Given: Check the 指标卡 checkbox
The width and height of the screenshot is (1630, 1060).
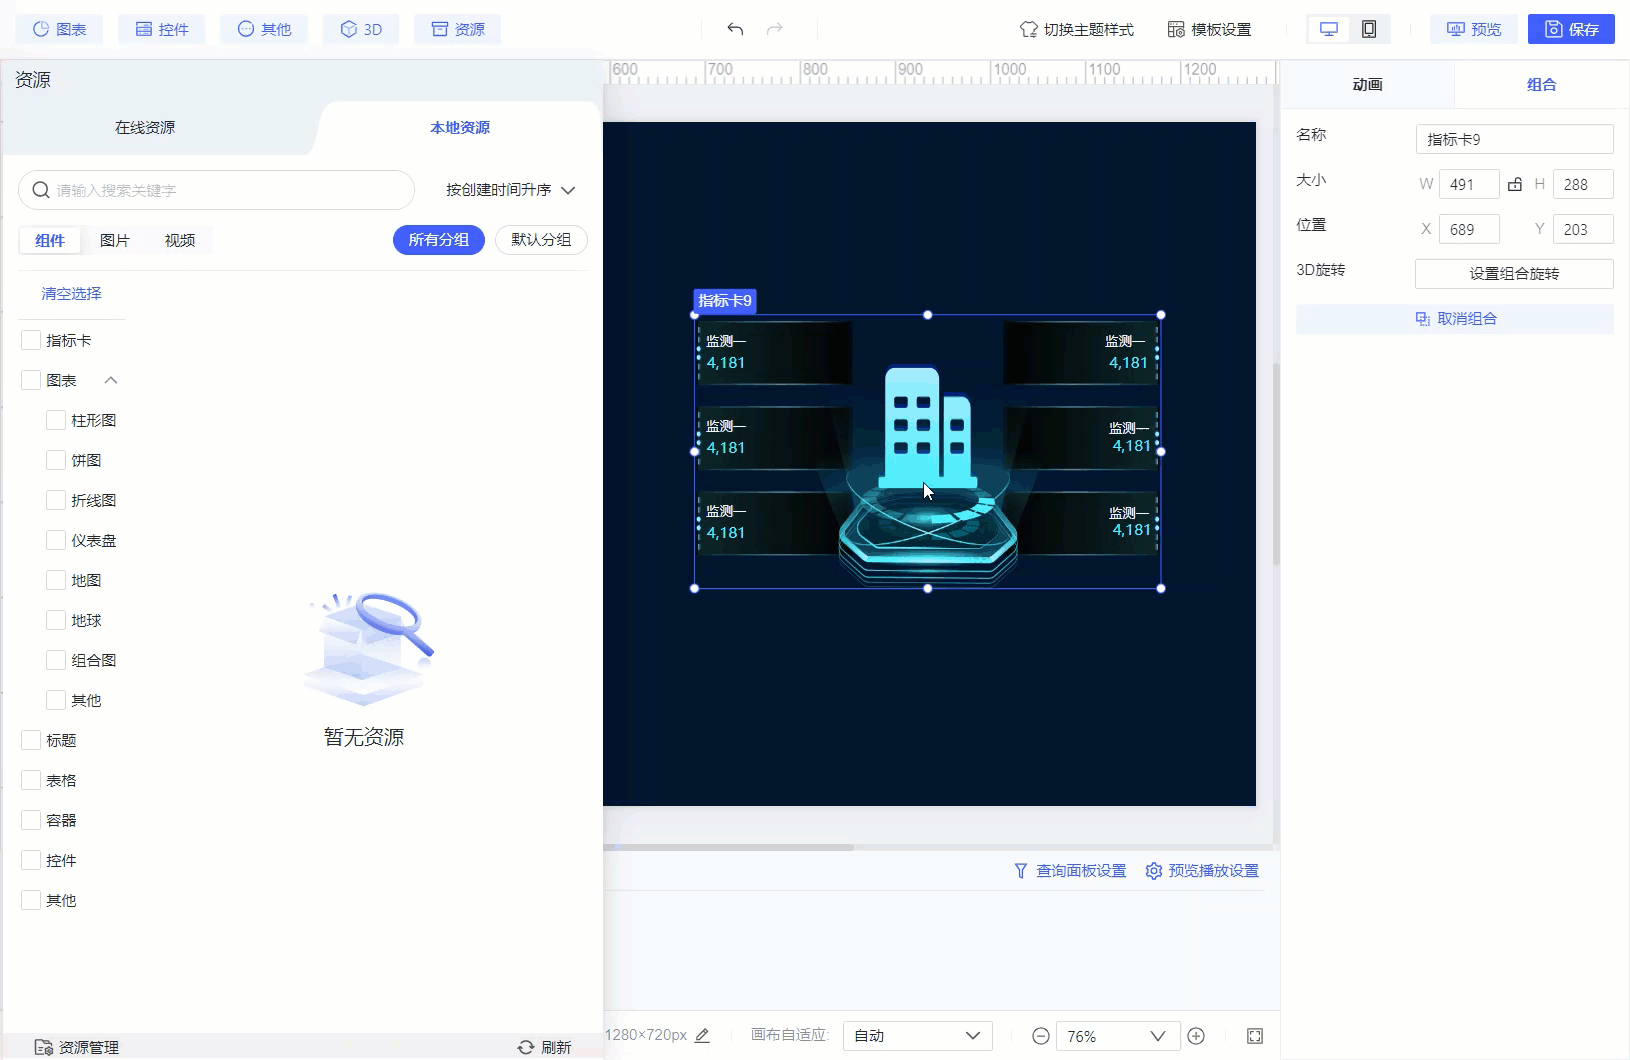Looking at the screenshot, I should tap(31, 340).
